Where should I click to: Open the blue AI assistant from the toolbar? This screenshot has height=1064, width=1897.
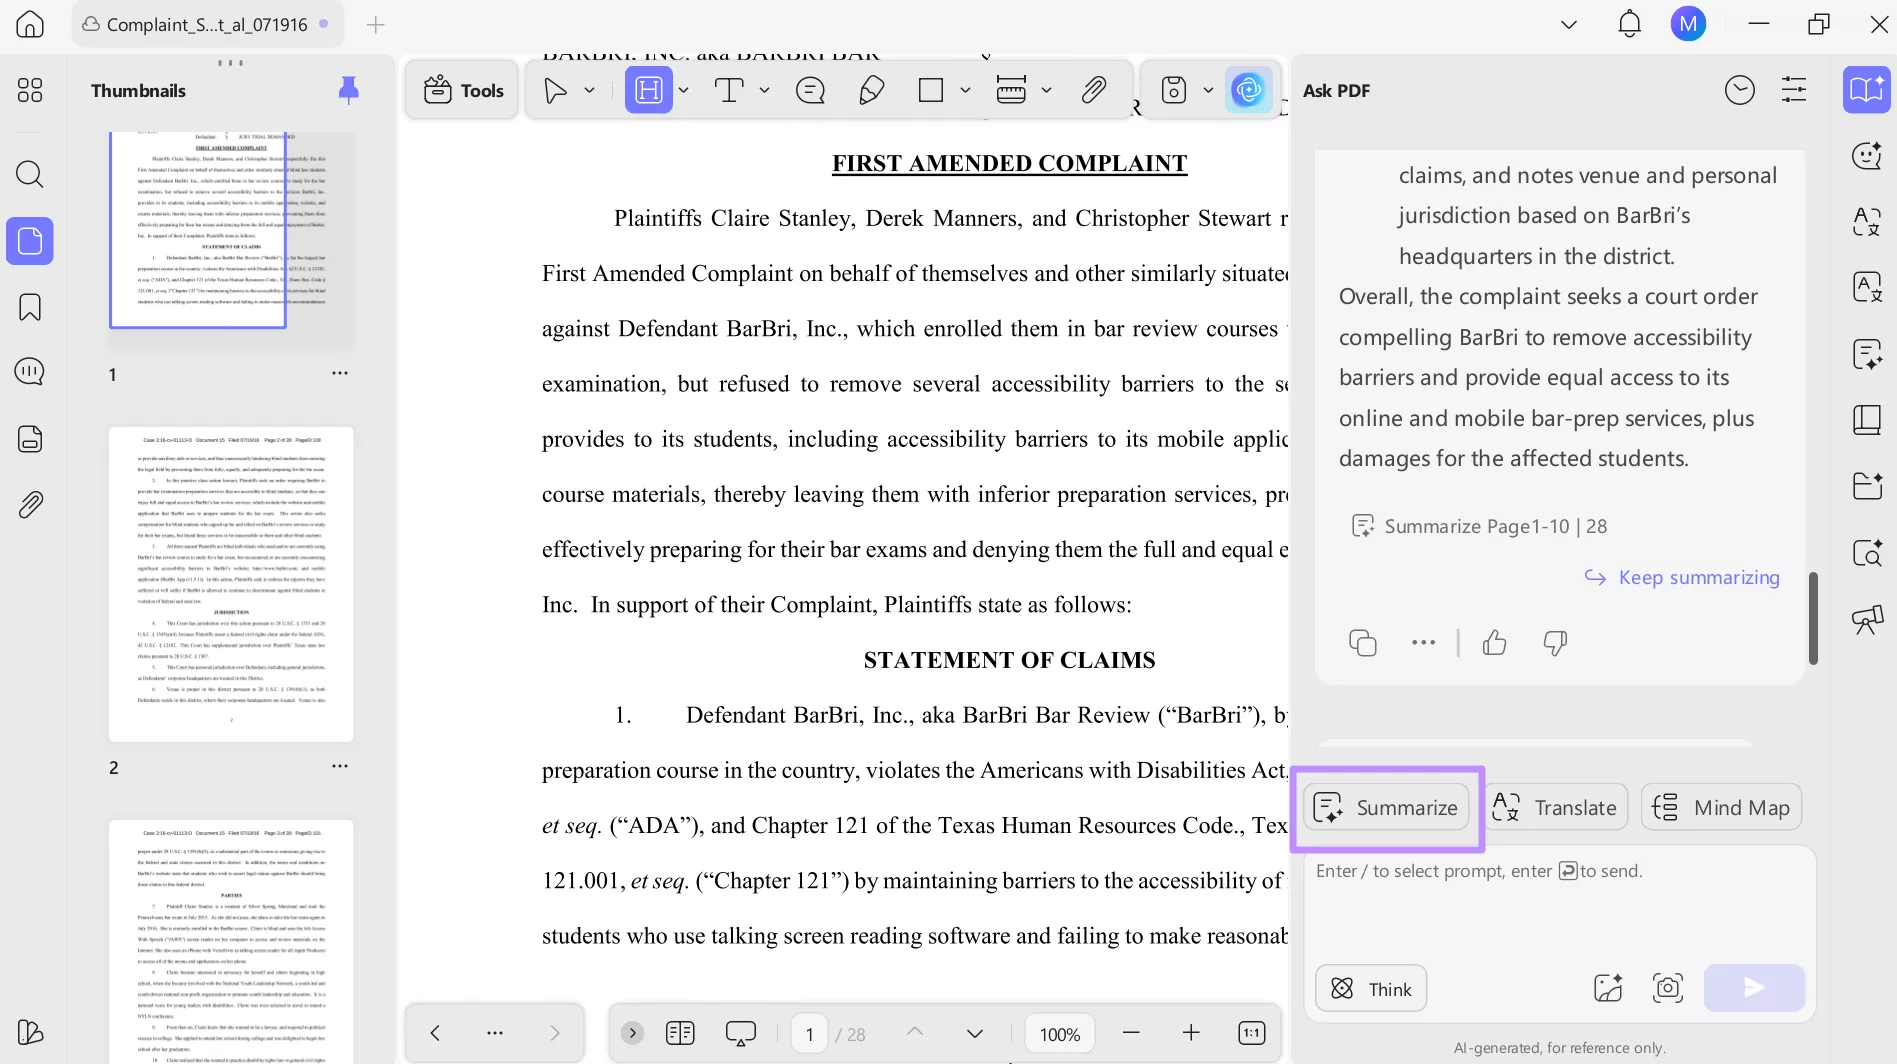tap(1248, 89)
